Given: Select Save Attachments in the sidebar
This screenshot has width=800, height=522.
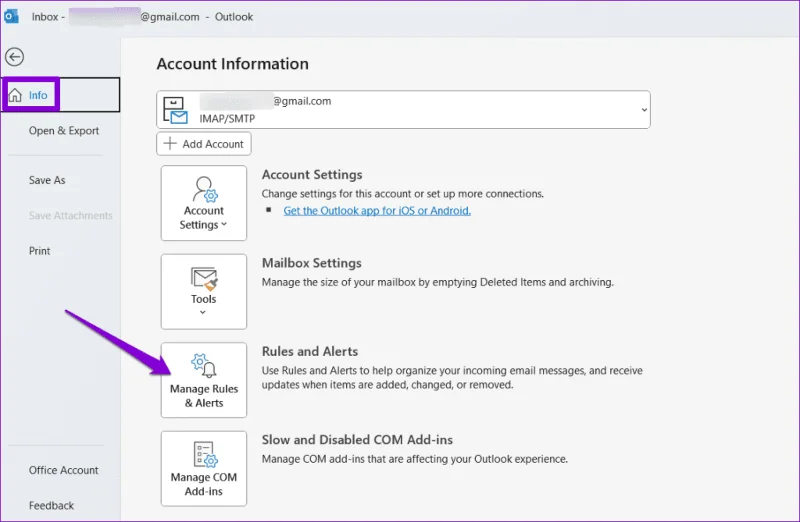Looking at the screenshot, I should [x=70, y=215].
